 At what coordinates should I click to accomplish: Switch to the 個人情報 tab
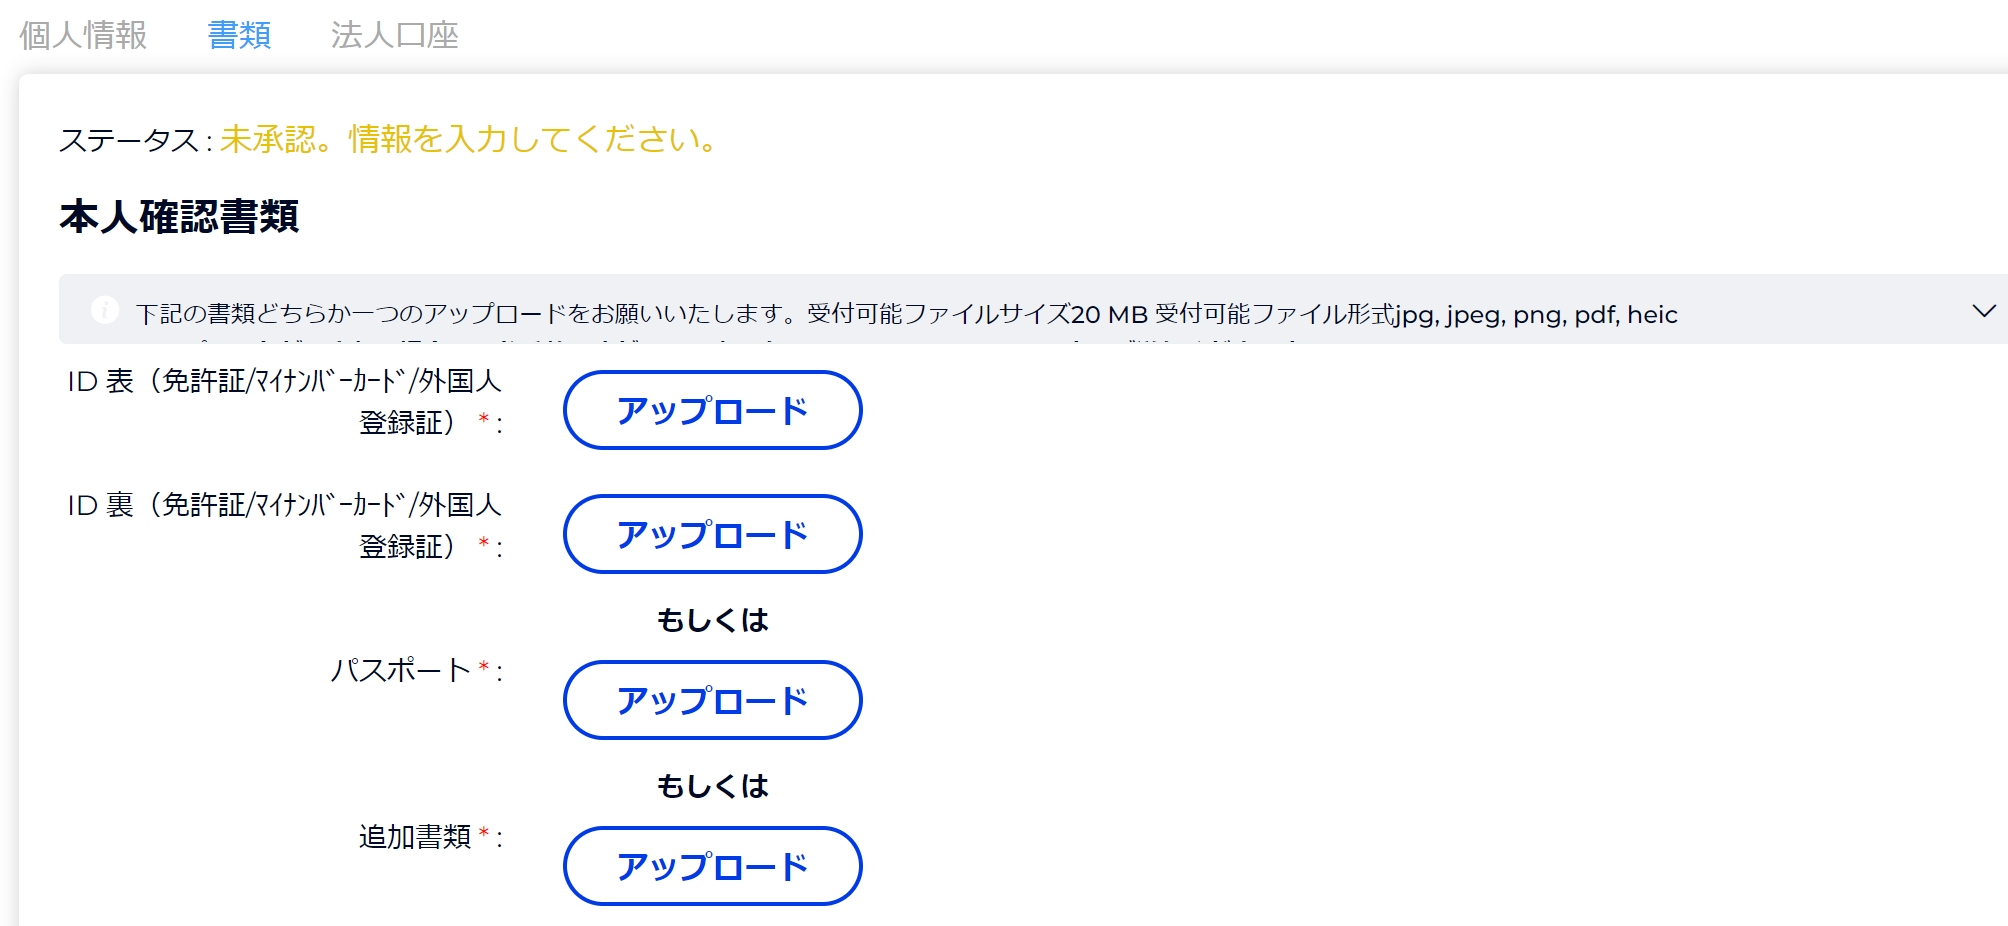click(x=83, y=35)
